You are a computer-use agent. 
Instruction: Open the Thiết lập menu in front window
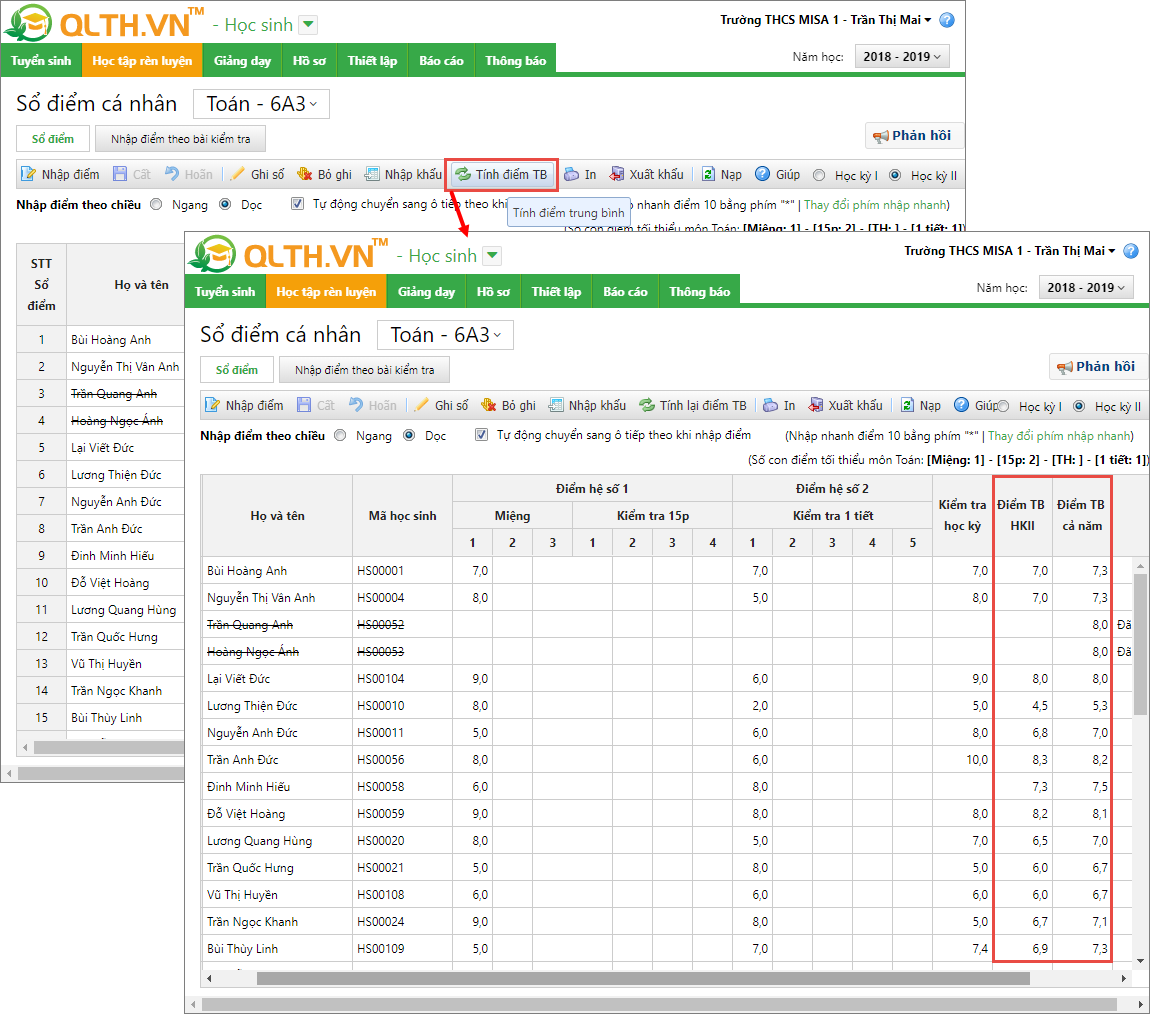click(556, 292)
